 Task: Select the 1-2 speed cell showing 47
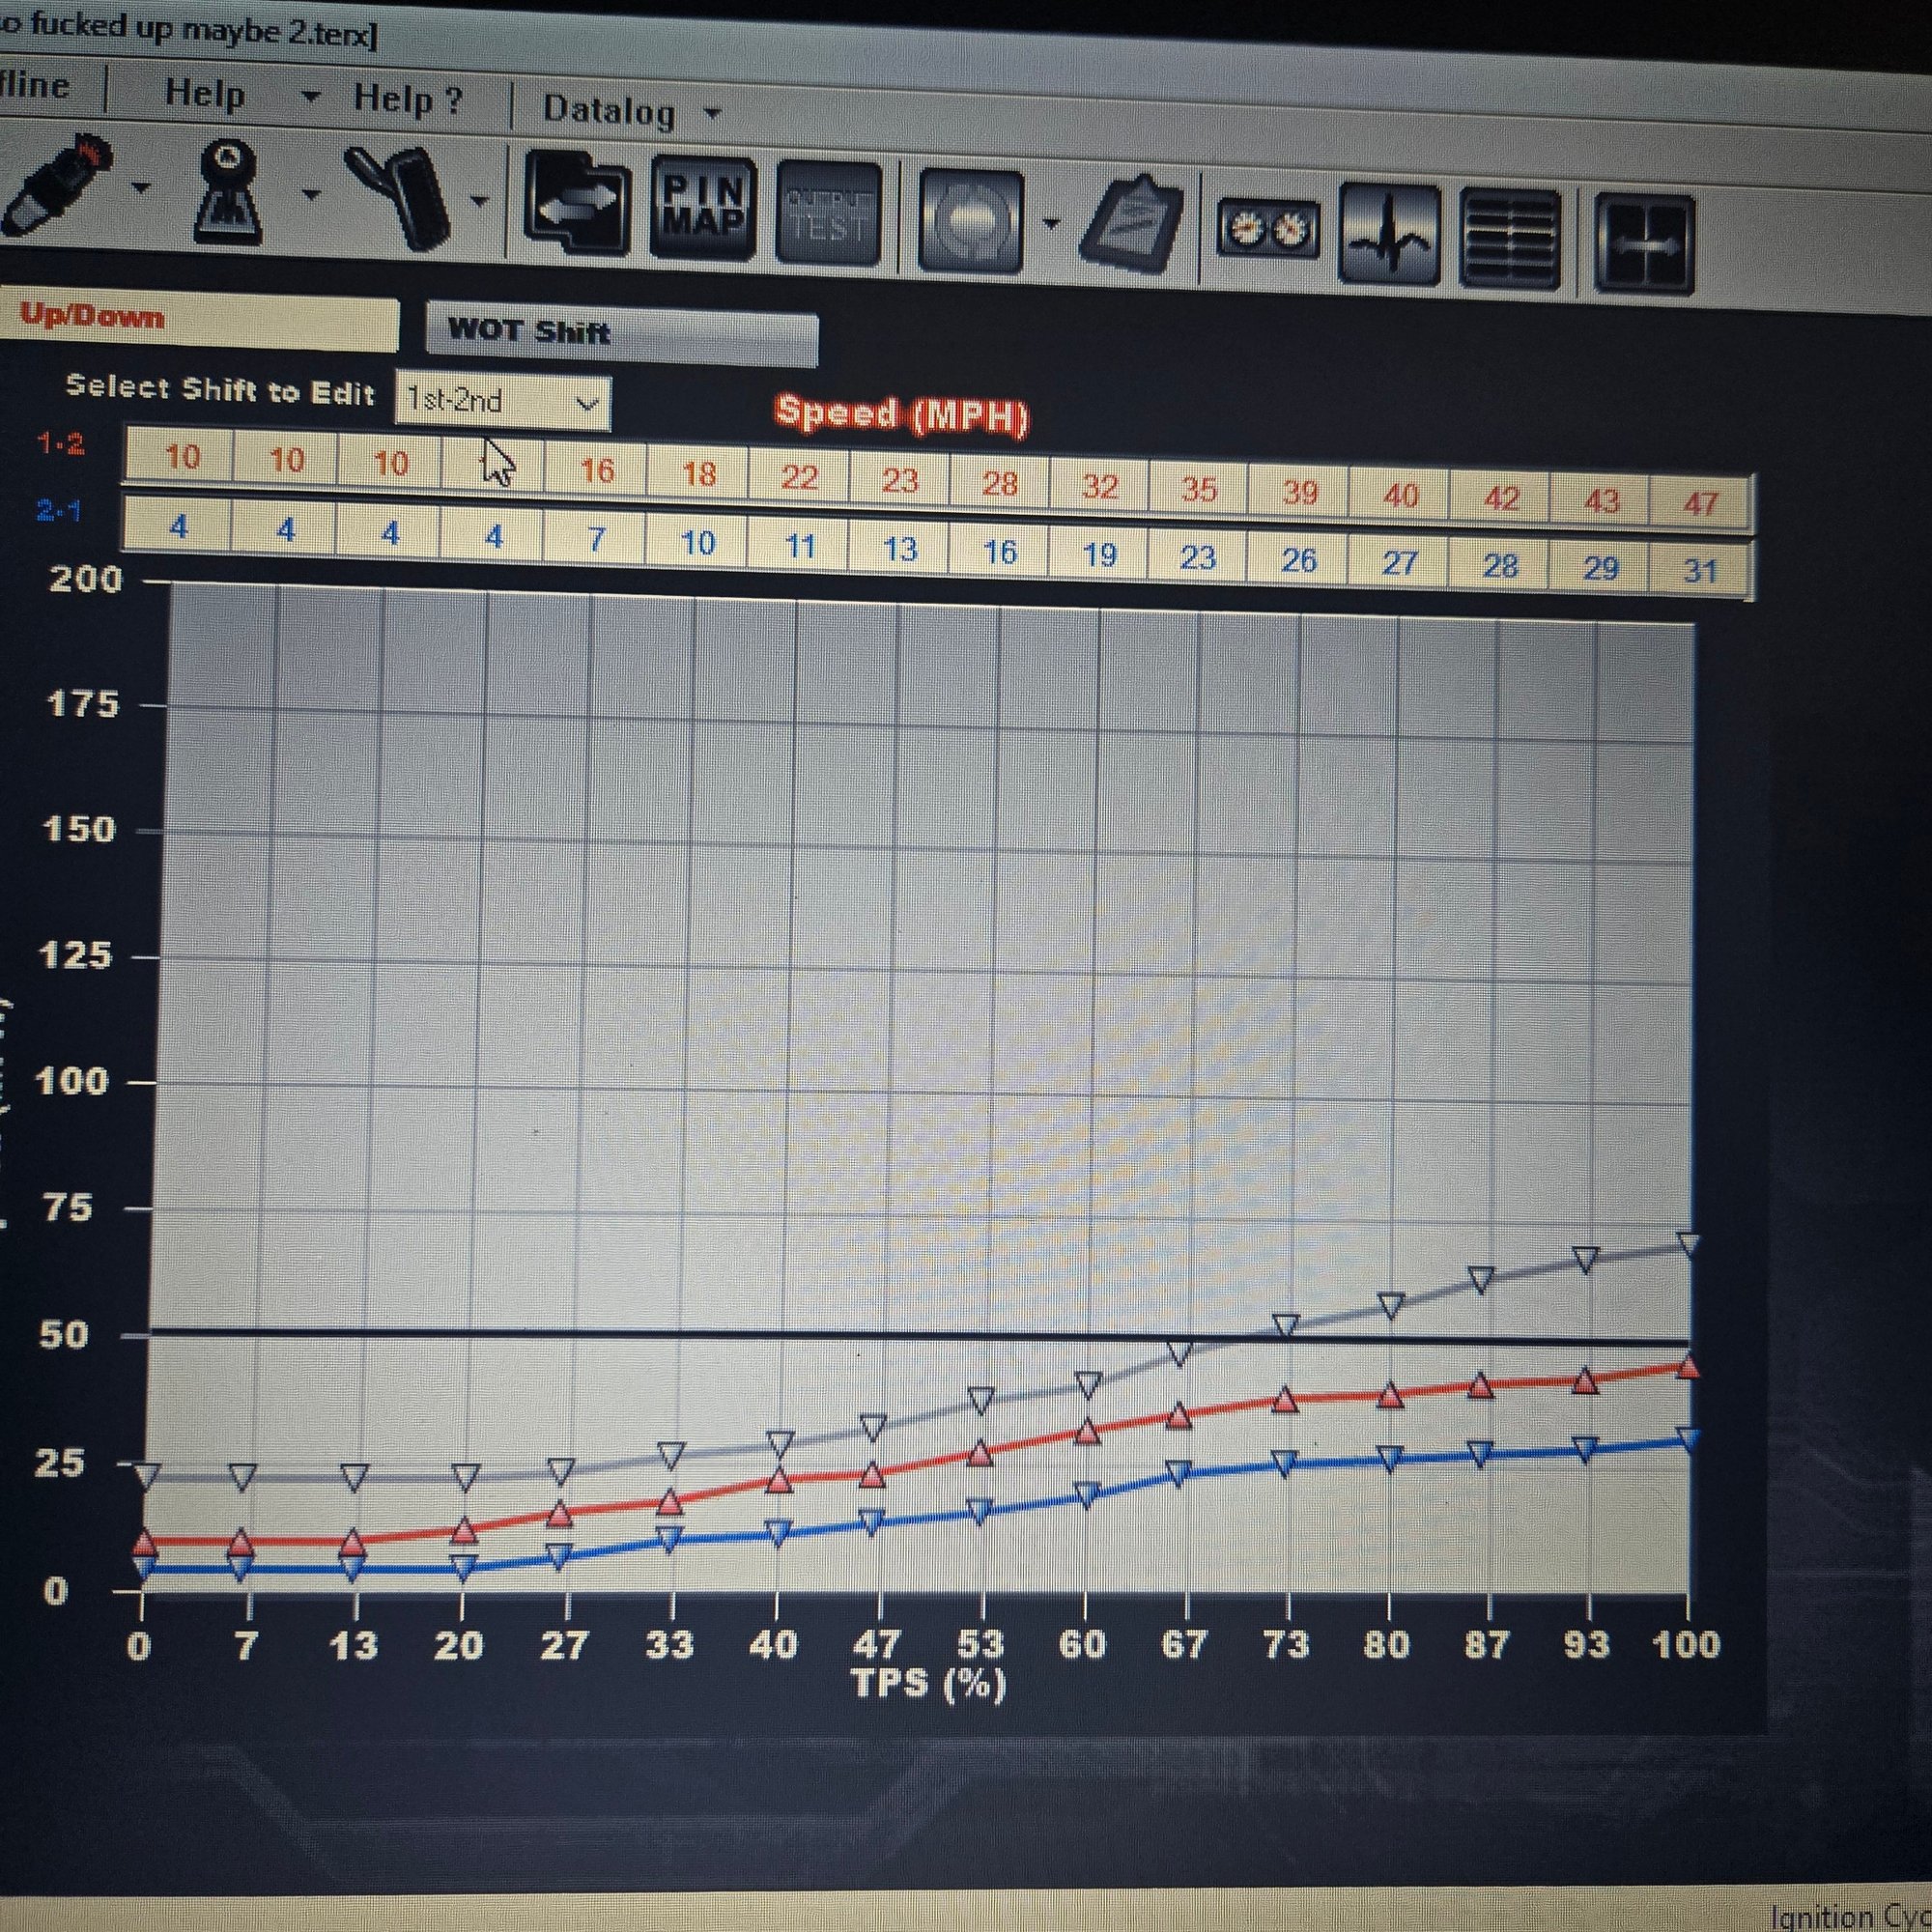pyautogui.click(x=1699, y=504)
